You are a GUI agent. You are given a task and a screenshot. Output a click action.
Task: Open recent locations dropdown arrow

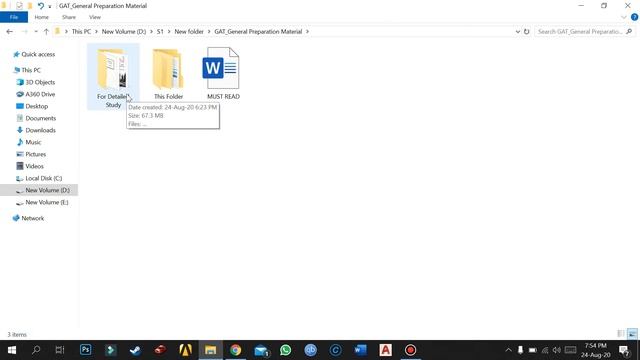point(36,31)
